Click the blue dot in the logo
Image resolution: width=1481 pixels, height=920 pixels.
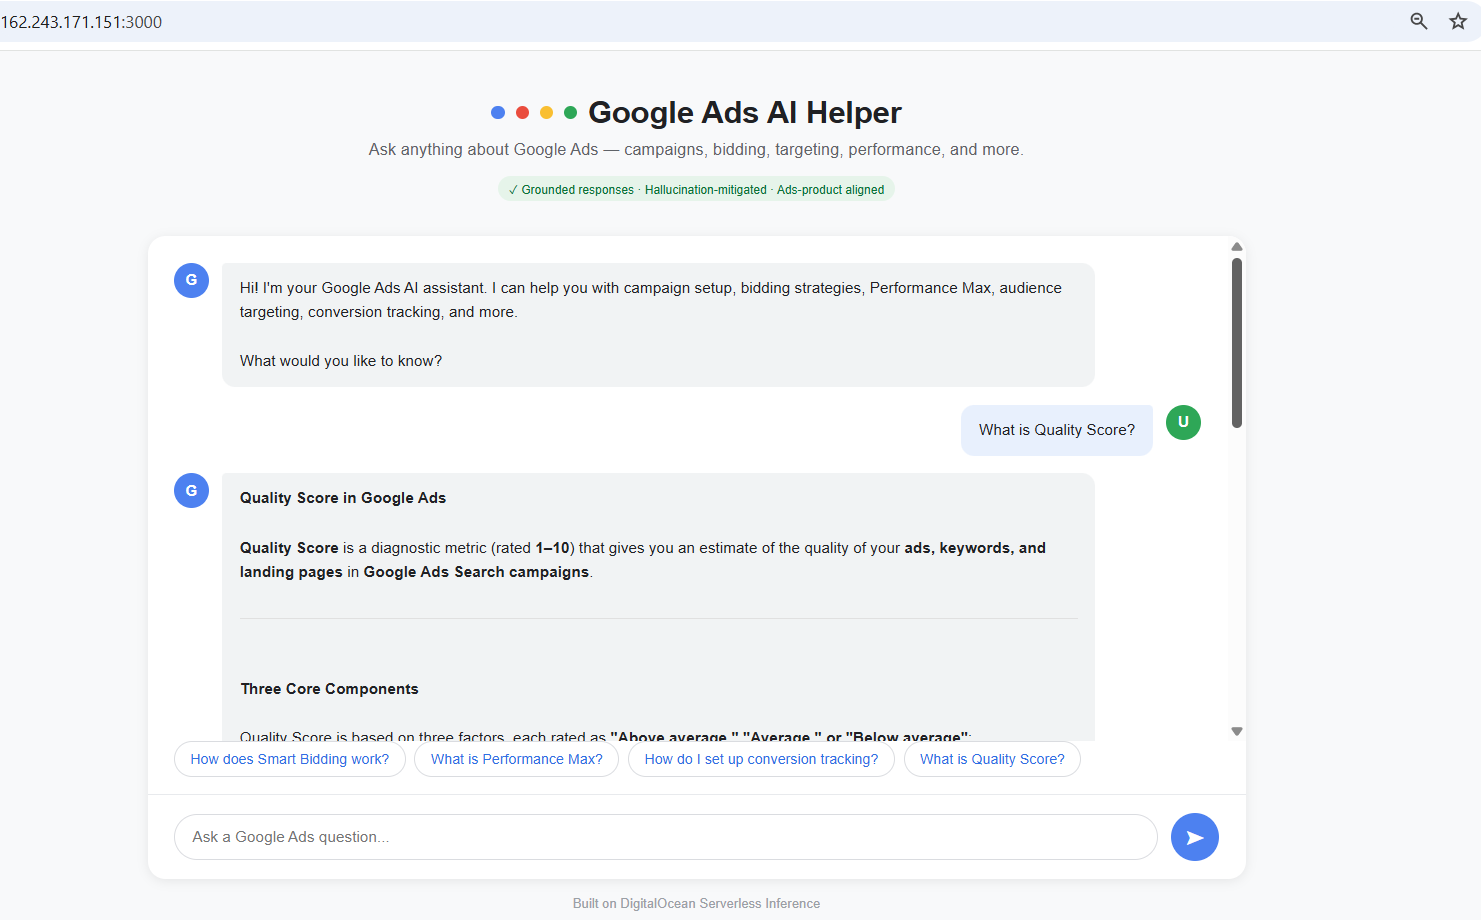498,112
